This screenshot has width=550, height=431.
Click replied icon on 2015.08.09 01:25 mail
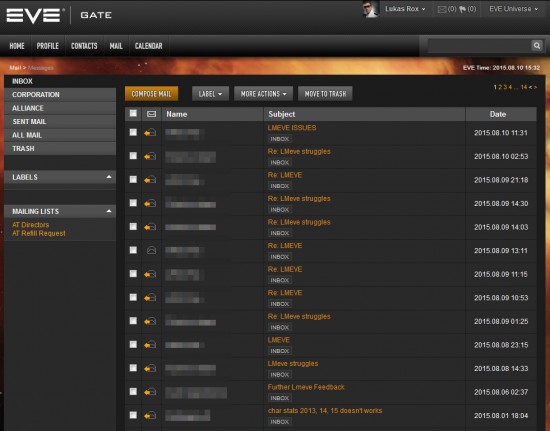150,321
